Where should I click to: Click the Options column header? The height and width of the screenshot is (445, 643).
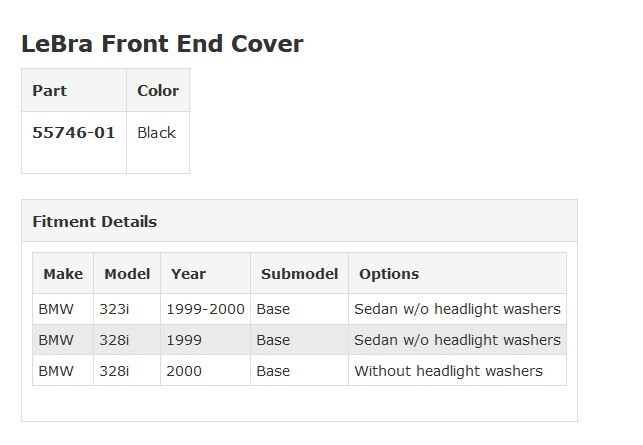[389, 273]
